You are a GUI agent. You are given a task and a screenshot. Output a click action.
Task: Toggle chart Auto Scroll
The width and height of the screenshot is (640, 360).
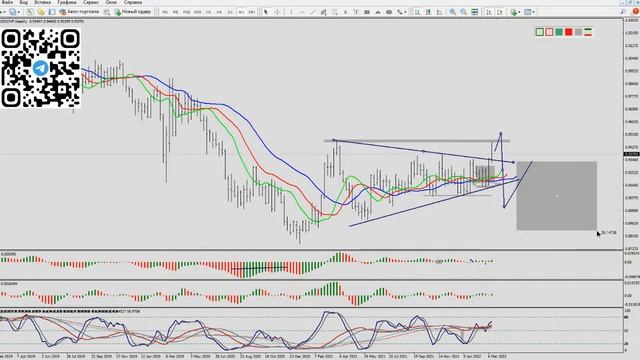tap(489, 12)
